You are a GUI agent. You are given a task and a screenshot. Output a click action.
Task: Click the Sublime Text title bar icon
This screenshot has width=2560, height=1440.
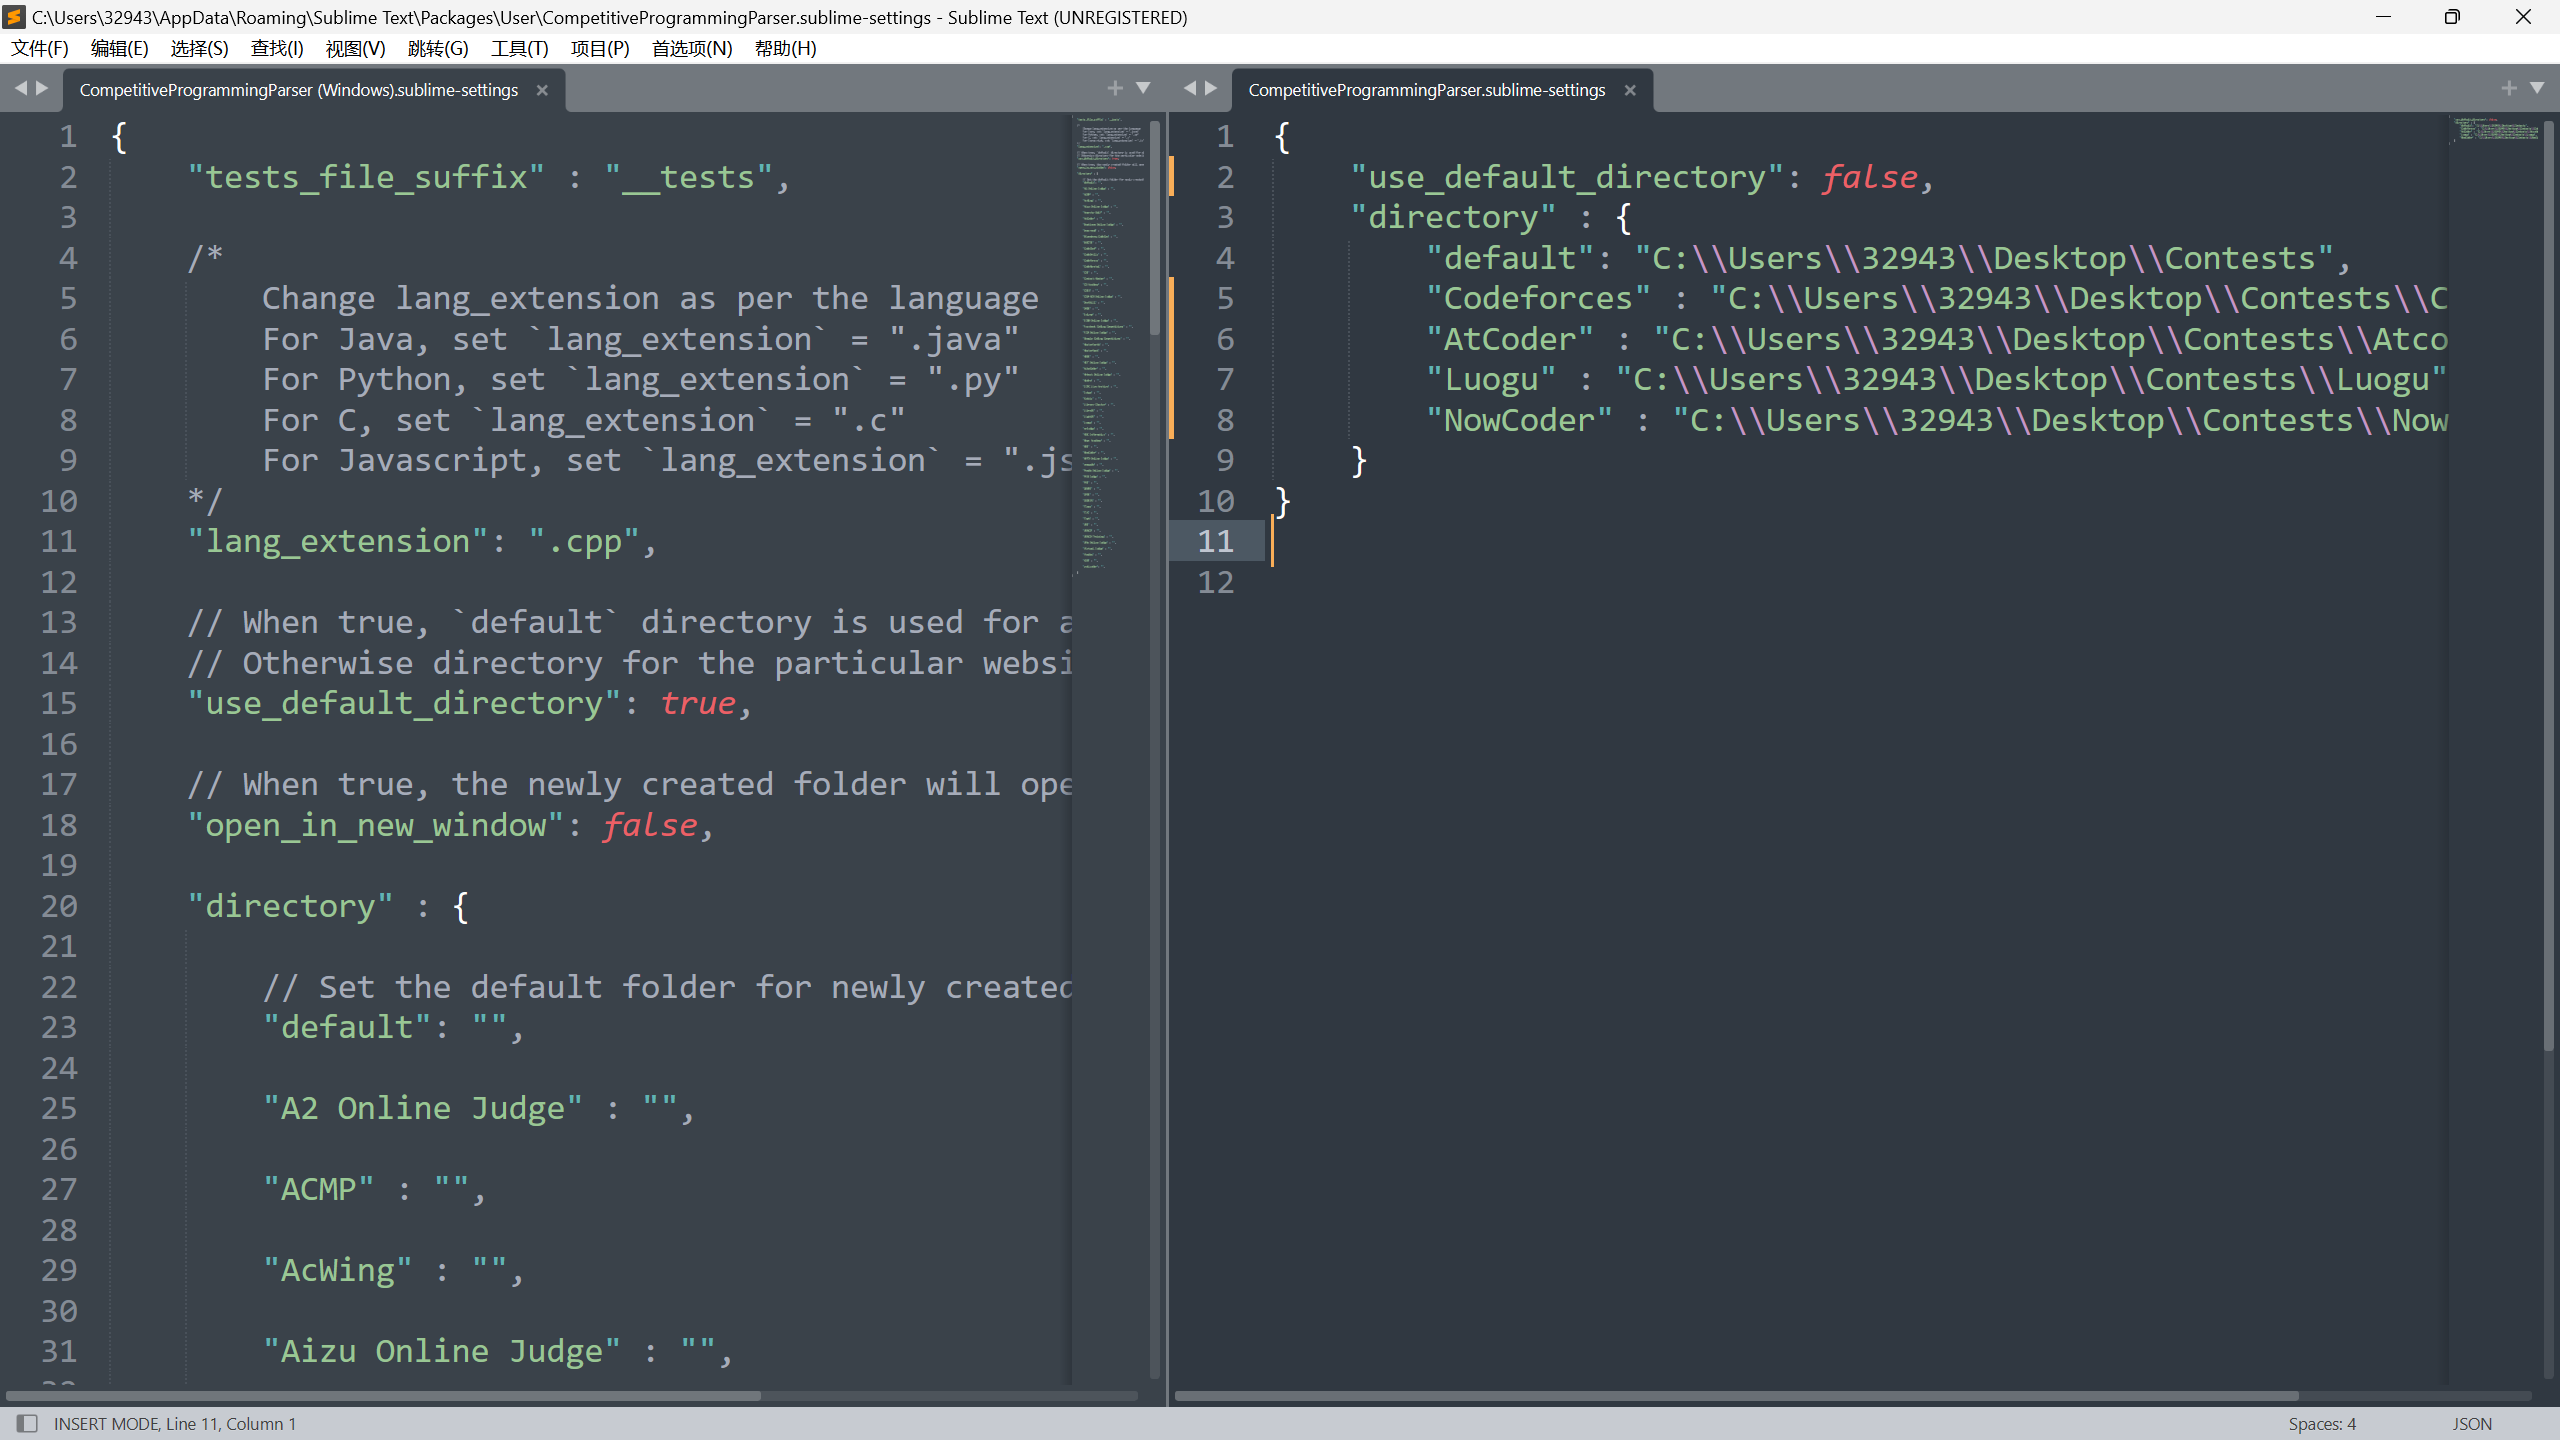(14, 17)
